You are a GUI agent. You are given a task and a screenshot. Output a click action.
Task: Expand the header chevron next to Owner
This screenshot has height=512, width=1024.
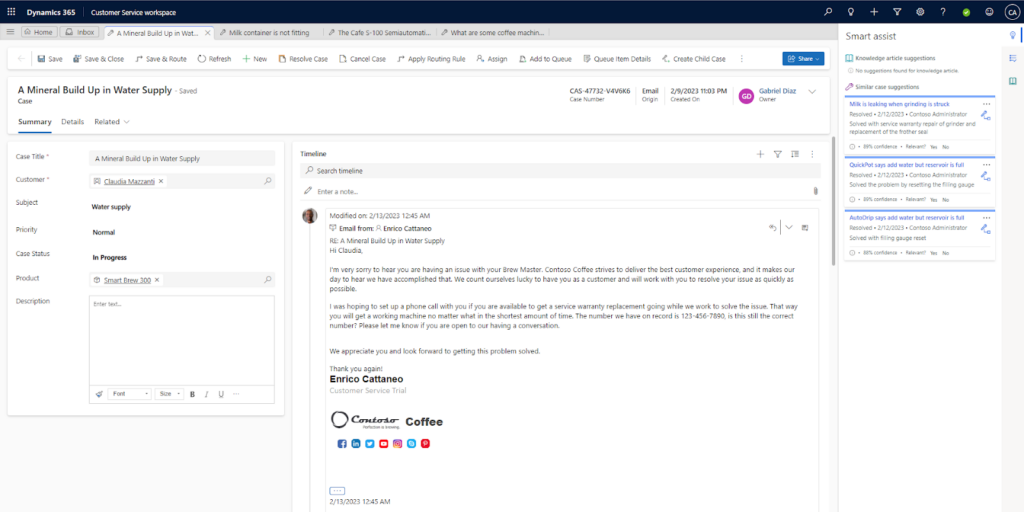812,92
